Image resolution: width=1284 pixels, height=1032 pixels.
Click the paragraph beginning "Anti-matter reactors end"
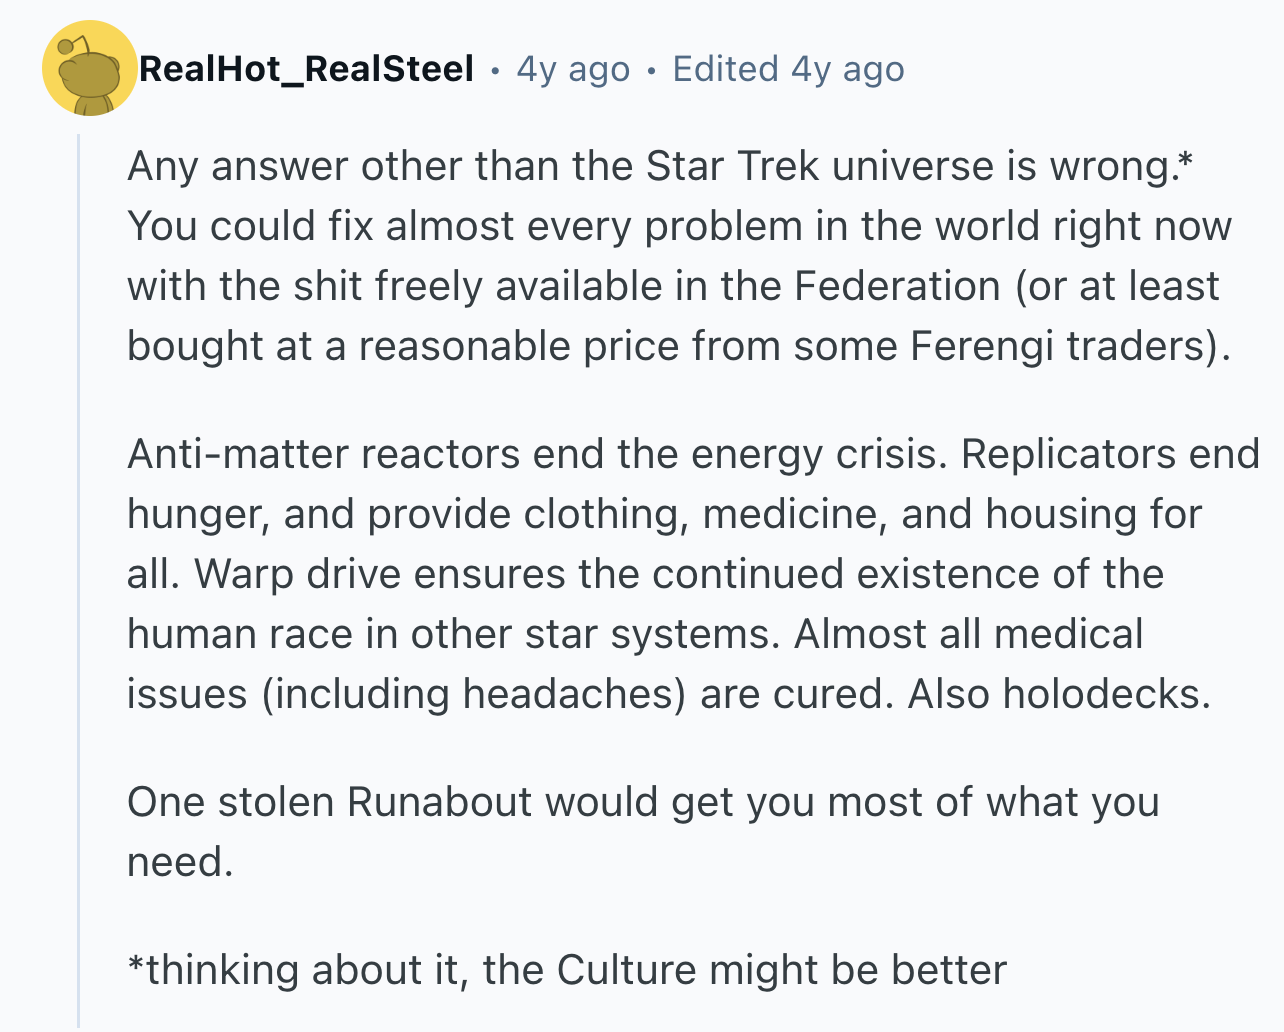pyautogui.click(x=693, y=574)
